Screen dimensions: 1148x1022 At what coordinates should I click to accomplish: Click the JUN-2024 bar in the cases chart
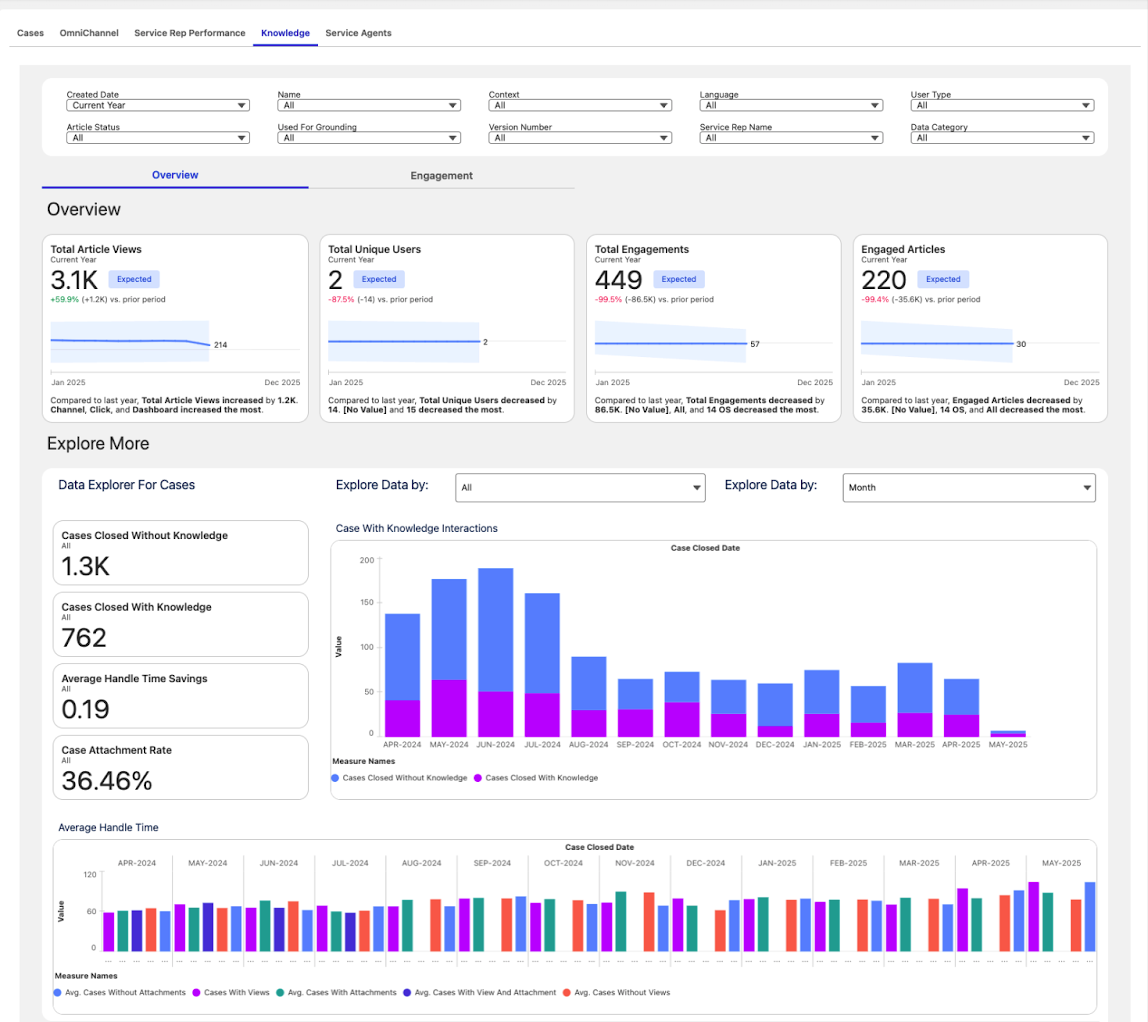[x=495, y=650]
